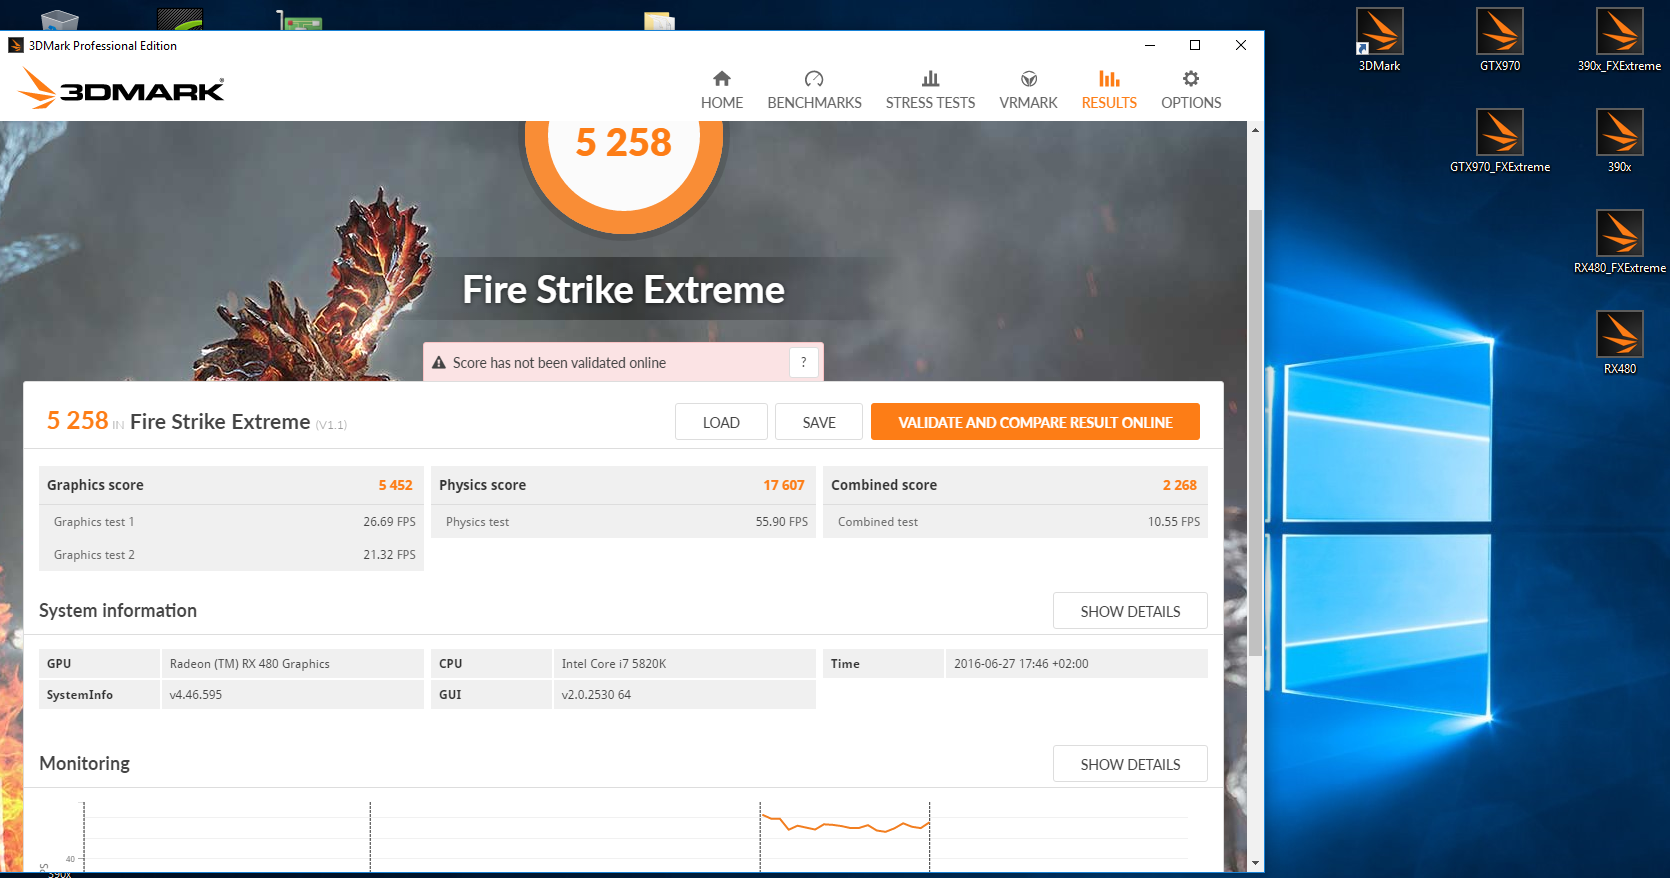This screenshot has width=1670, height=878.
Task: Click the 3DMark logo in header
Action: coord(121,88)
